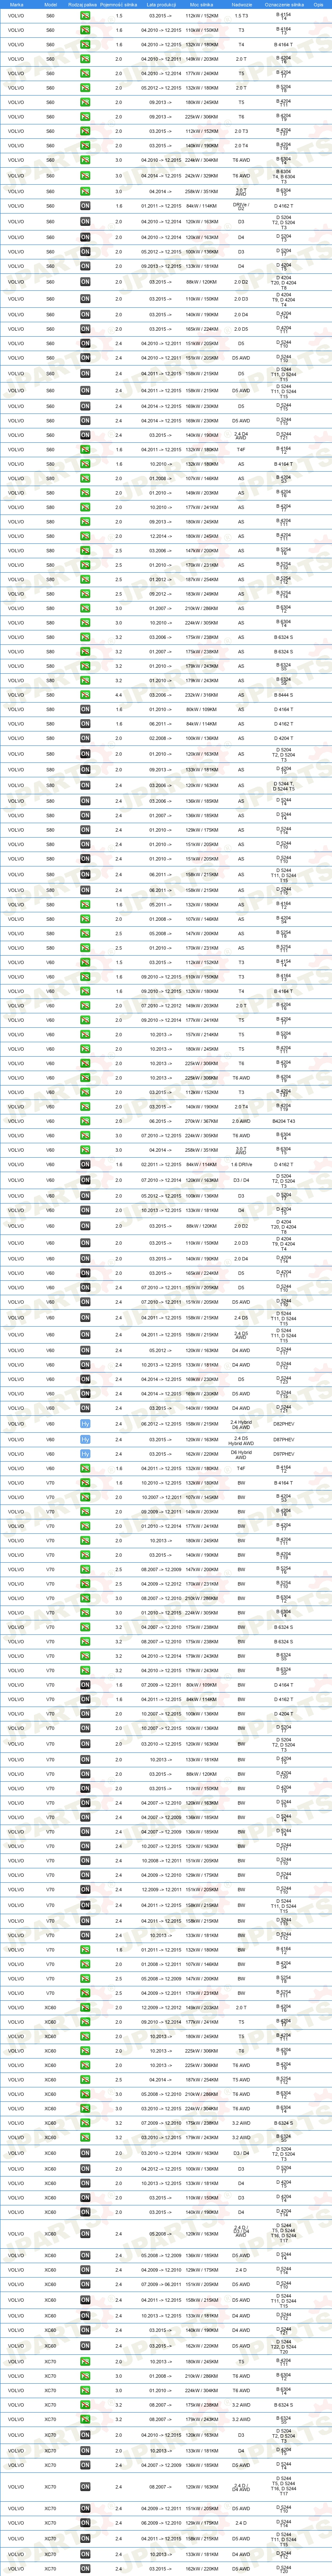Click the Nadwozie column header
332x2576 pixels.
pyautogui.click(x=241, y=4)
